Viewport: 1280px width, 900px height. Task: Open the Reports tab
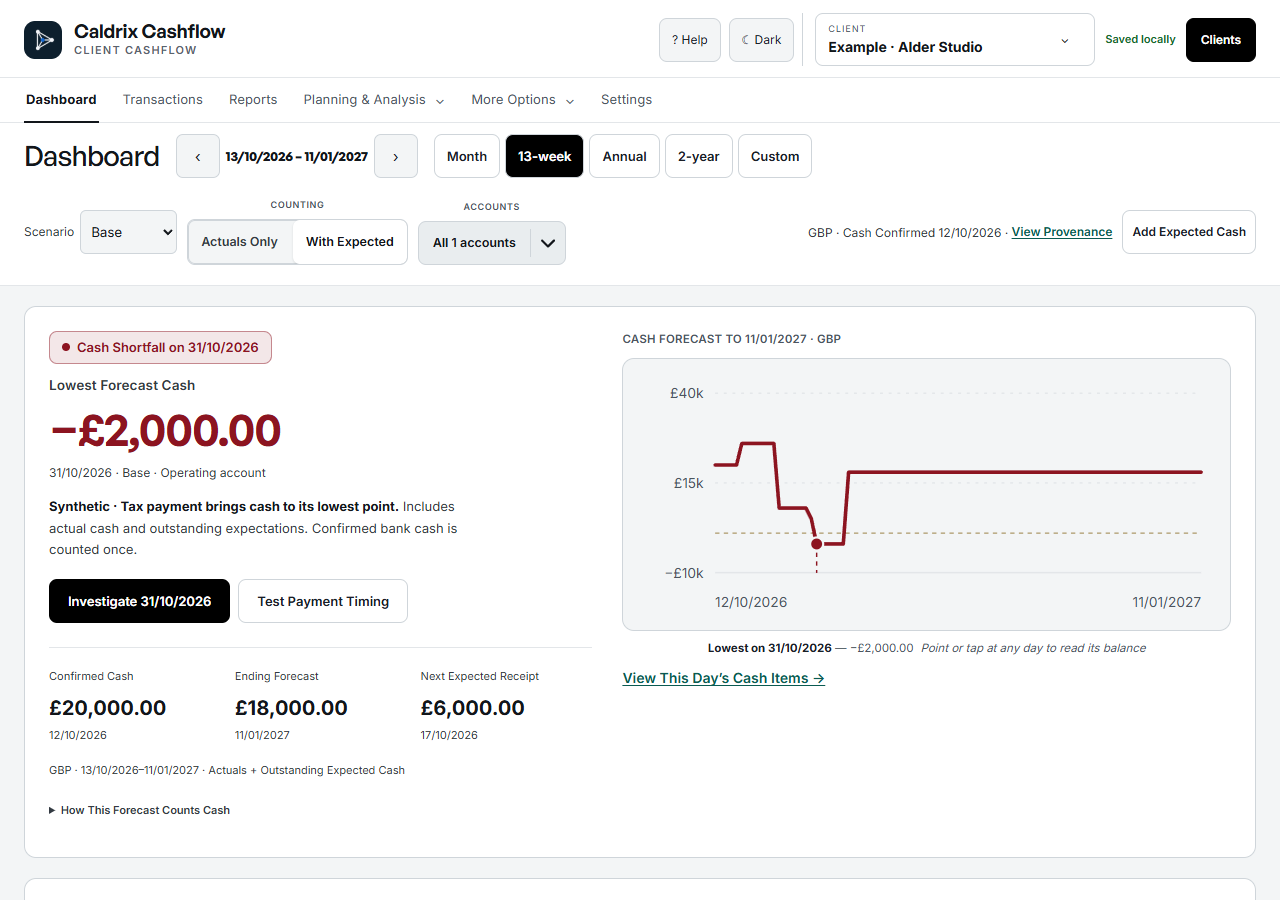coord(253,100)
